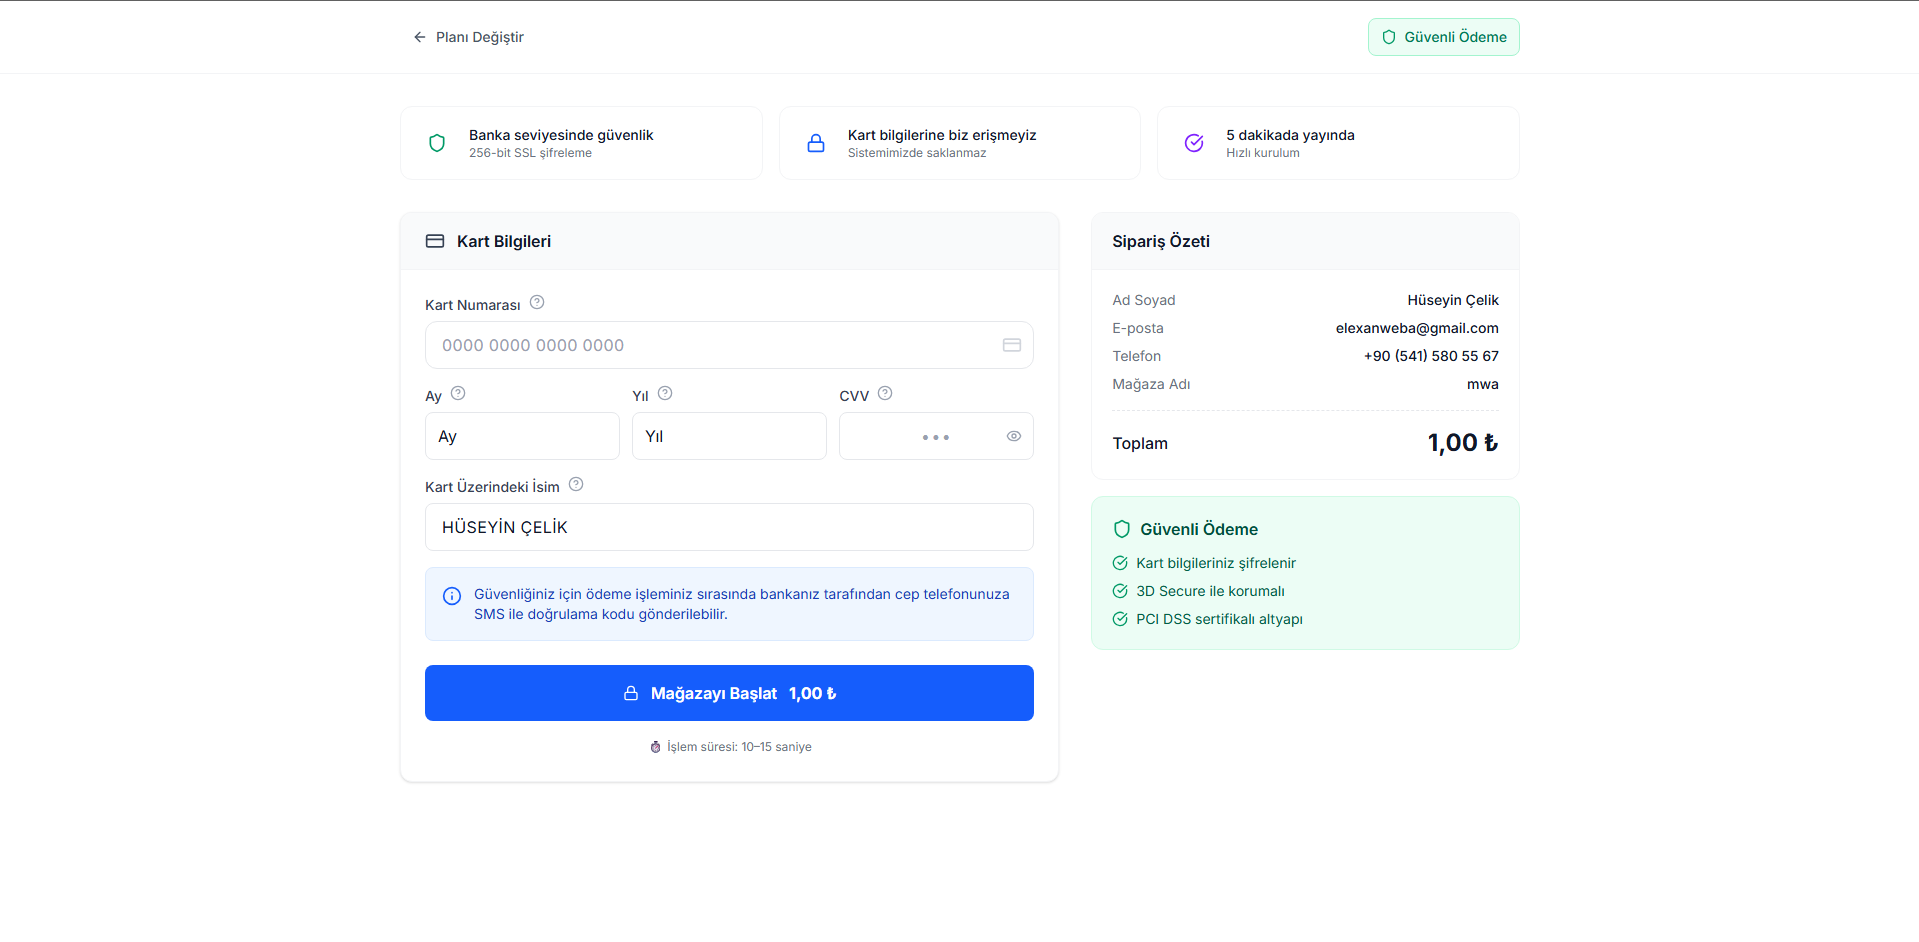The image size is (1919, 942).
Task: Select phone number +90 (541) 580 55 67
Action: (x=1431, y=356)
